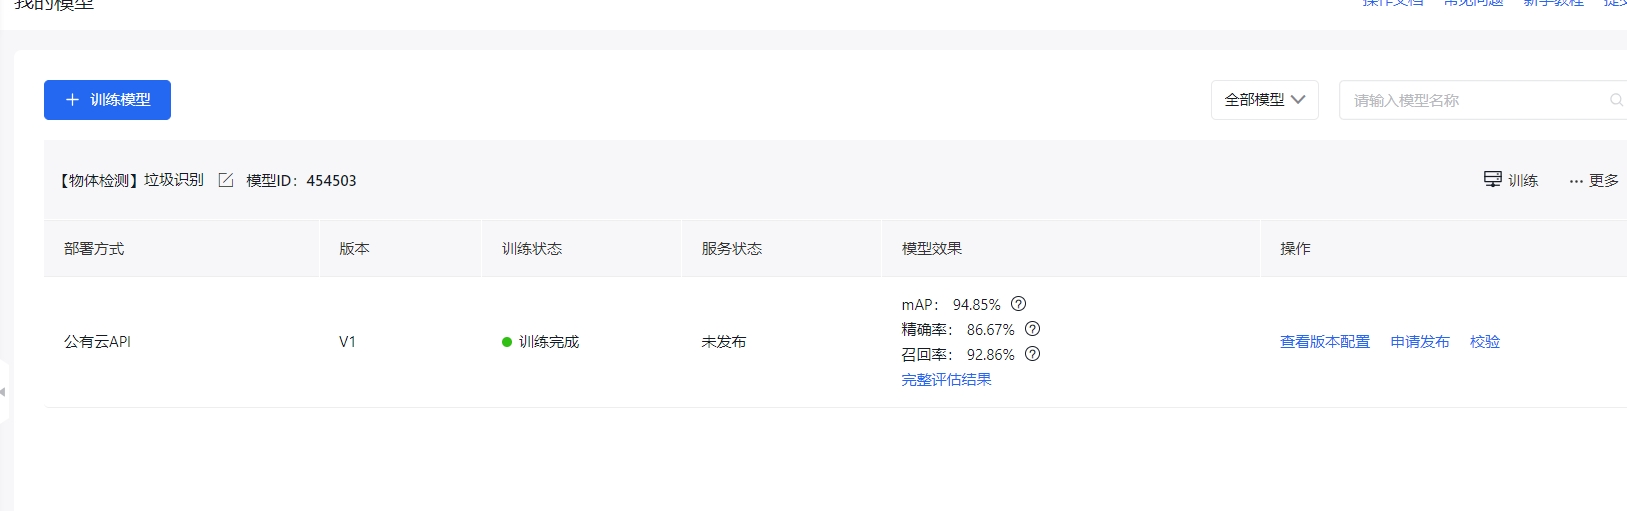This screenshot has width=1627, height=511.
Task: Click the 召回率 92.86% value
Action: click(990, 354)
